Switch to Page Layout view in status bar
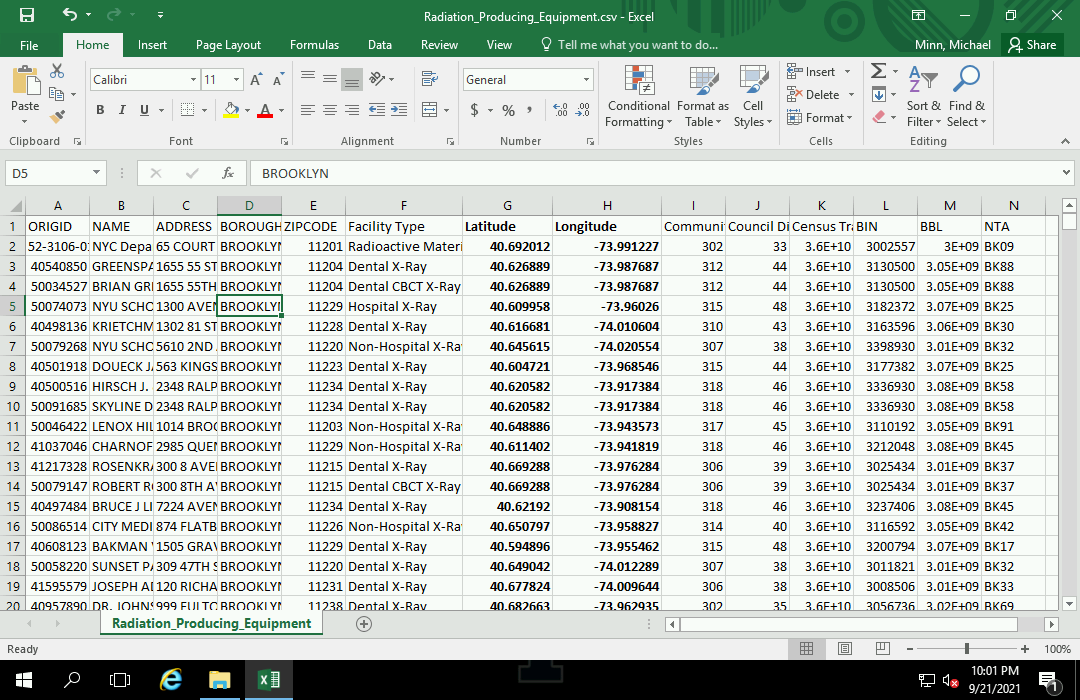 click(x=844, y=649)
